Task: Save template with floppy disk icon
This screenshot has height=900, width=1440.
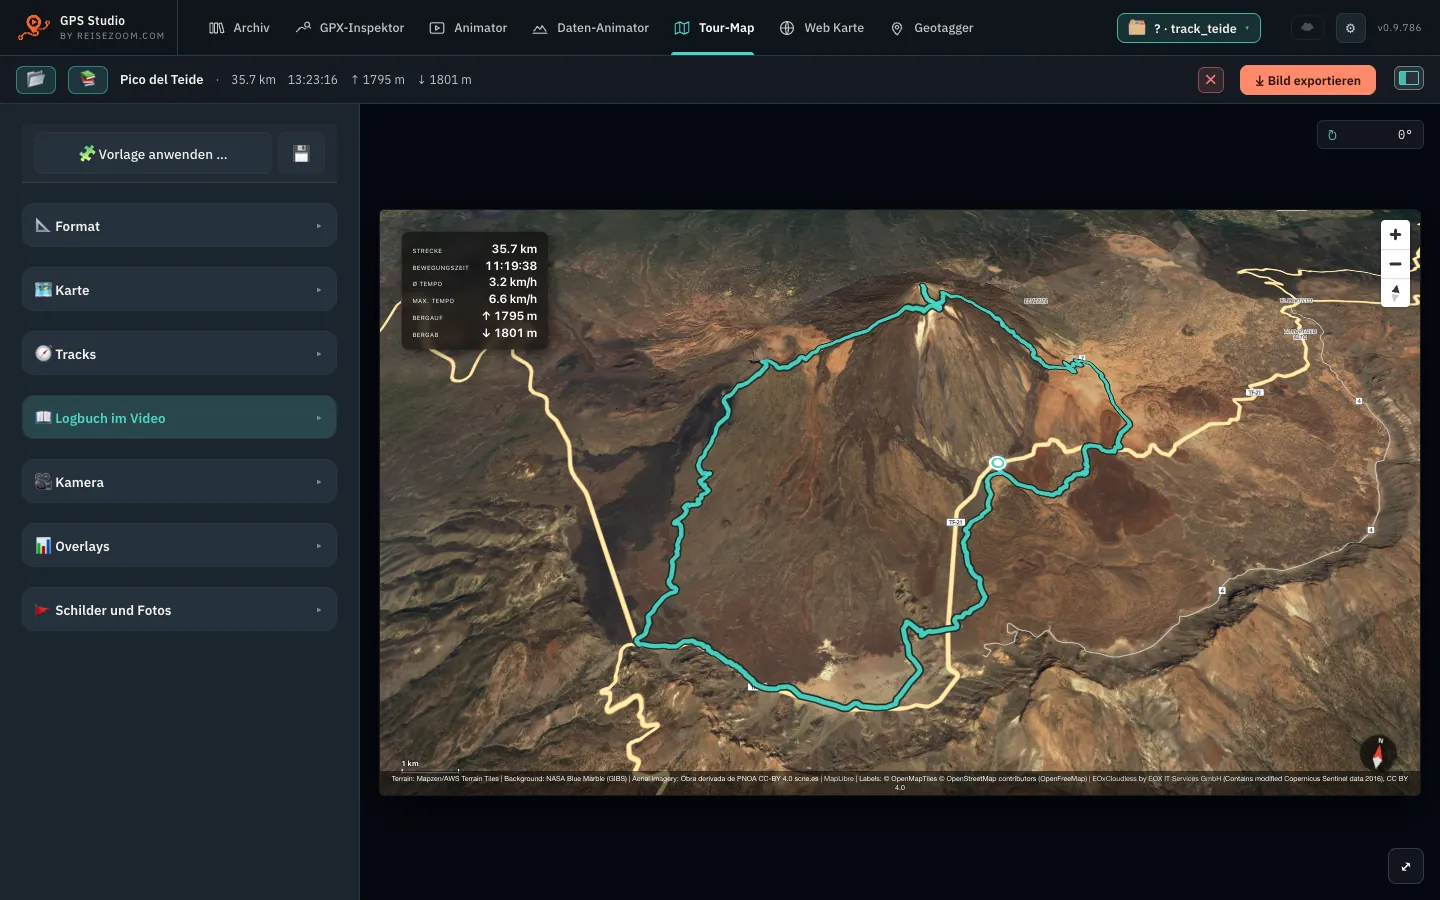Action: pyautogui.click(x=301, y=154)
